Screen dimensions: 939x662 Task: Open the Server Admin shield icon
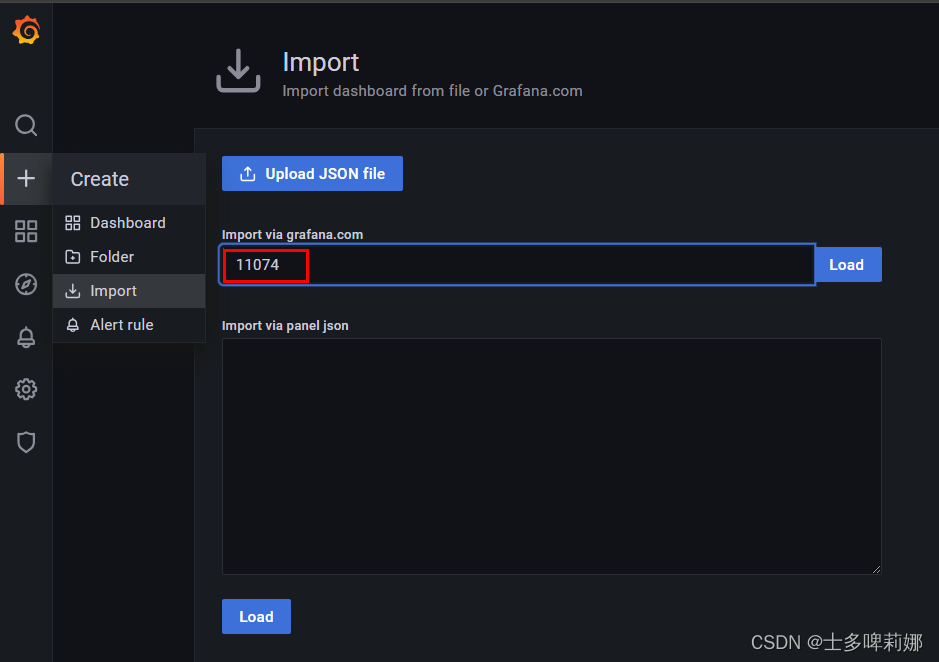26,442
